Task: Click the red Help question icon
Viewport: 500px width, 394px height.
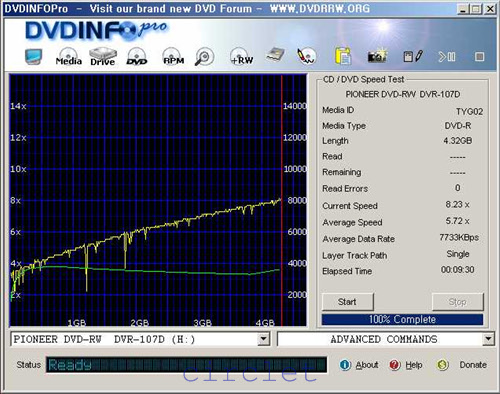Action: point(395,365)
